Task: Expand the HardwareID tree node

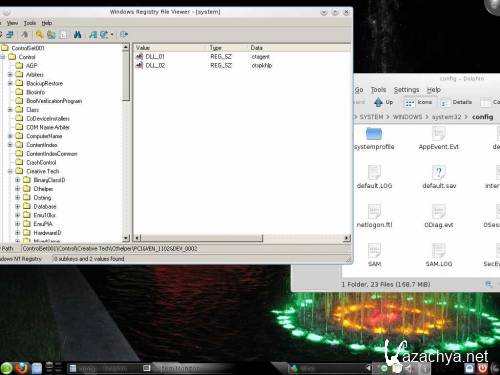Action: 18,233
